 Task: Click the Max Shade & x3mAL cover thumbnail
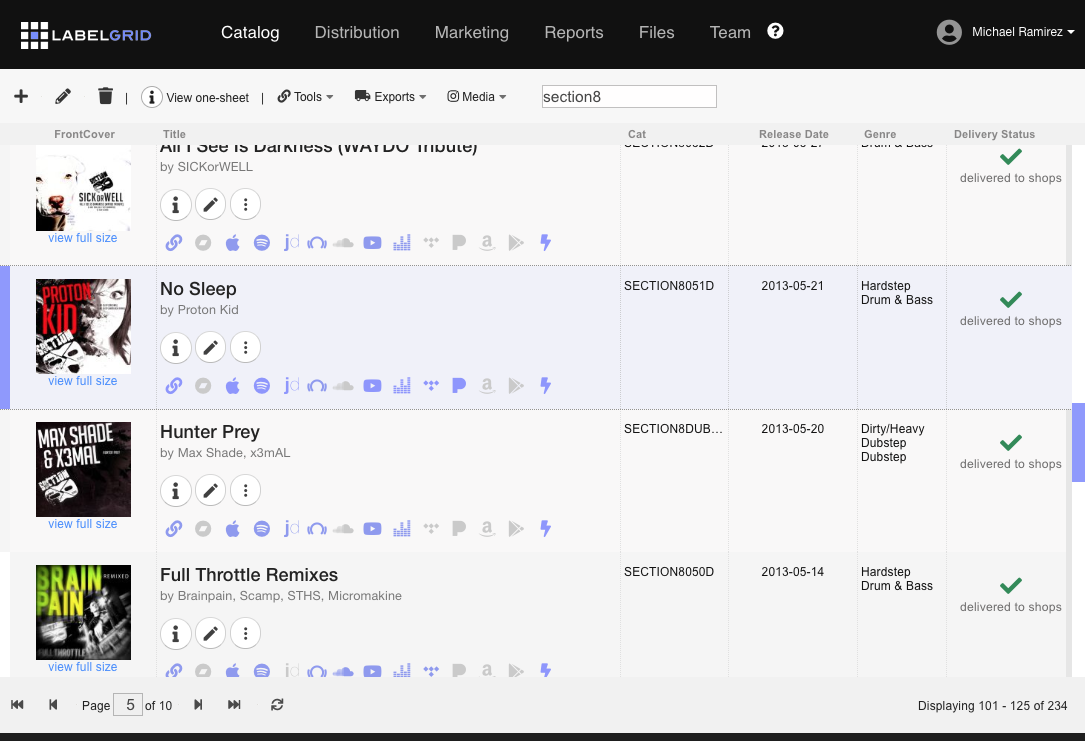(x=83, y=470)
